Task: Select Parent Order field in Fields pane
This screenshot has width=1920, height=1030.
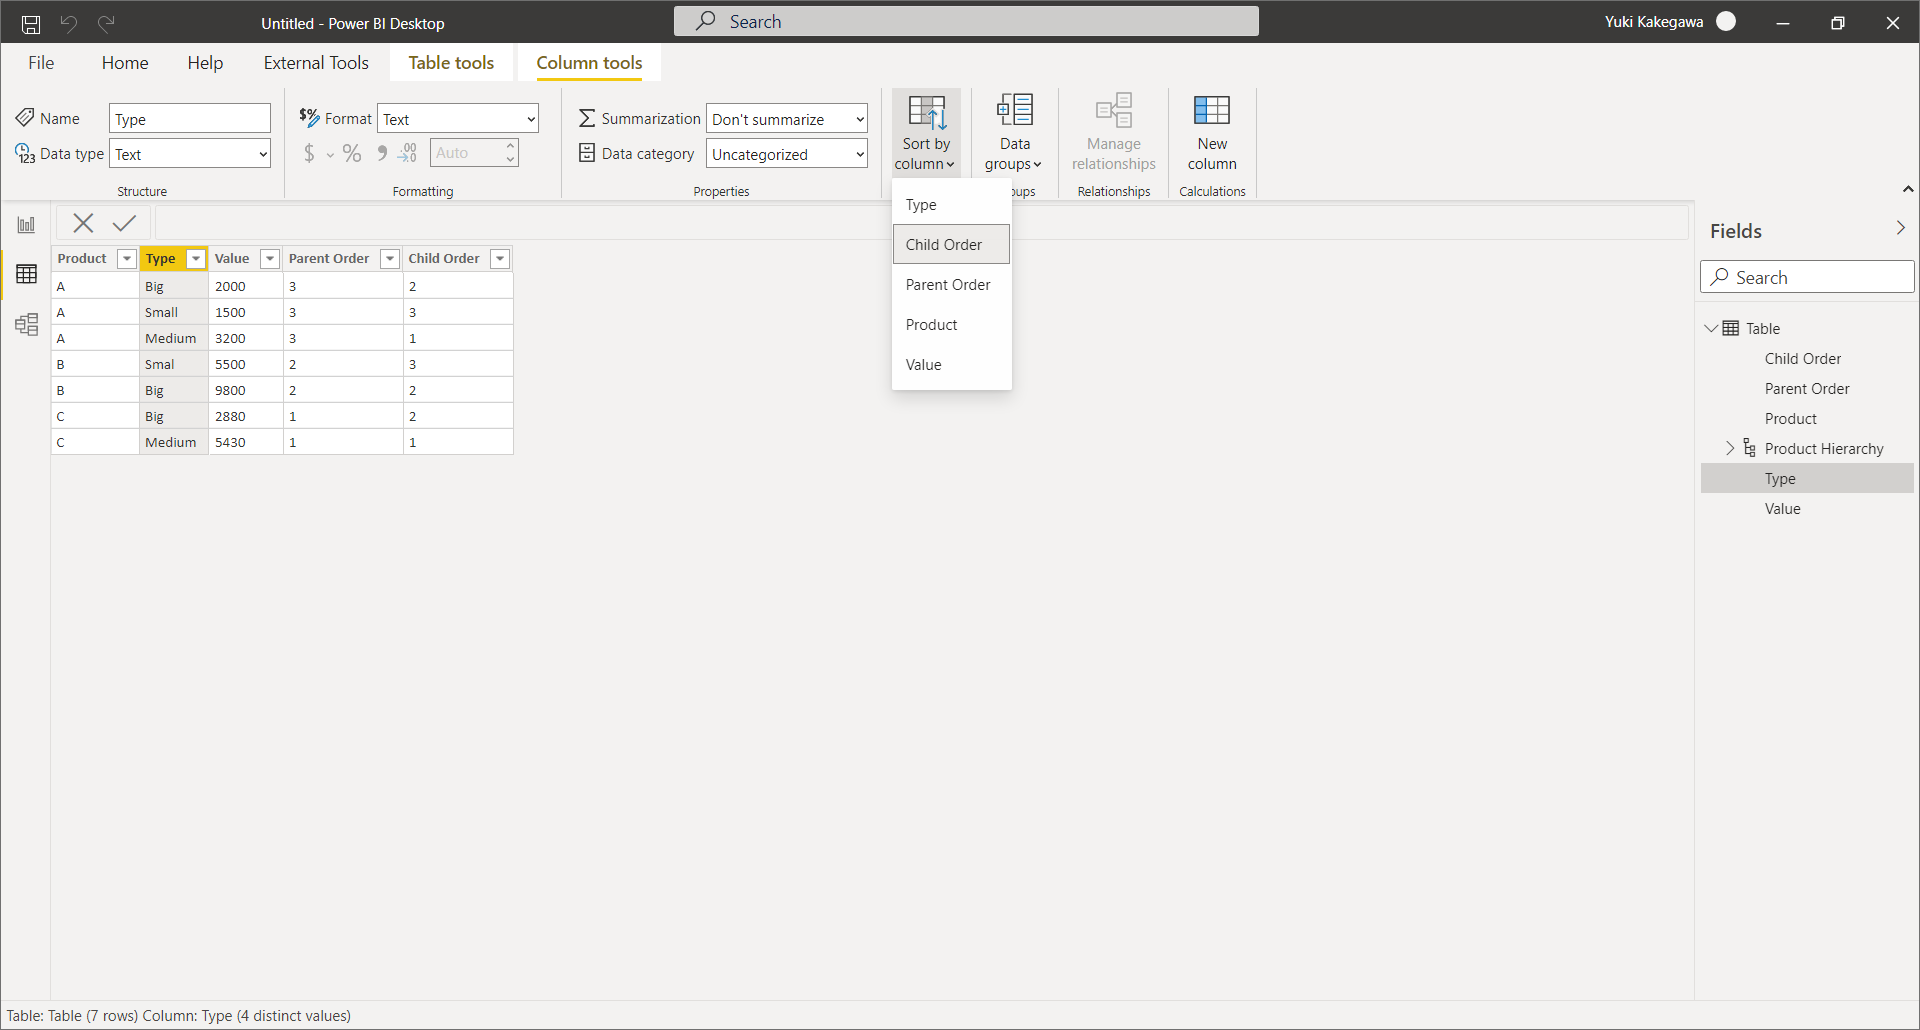Action: click(1807, 389)
